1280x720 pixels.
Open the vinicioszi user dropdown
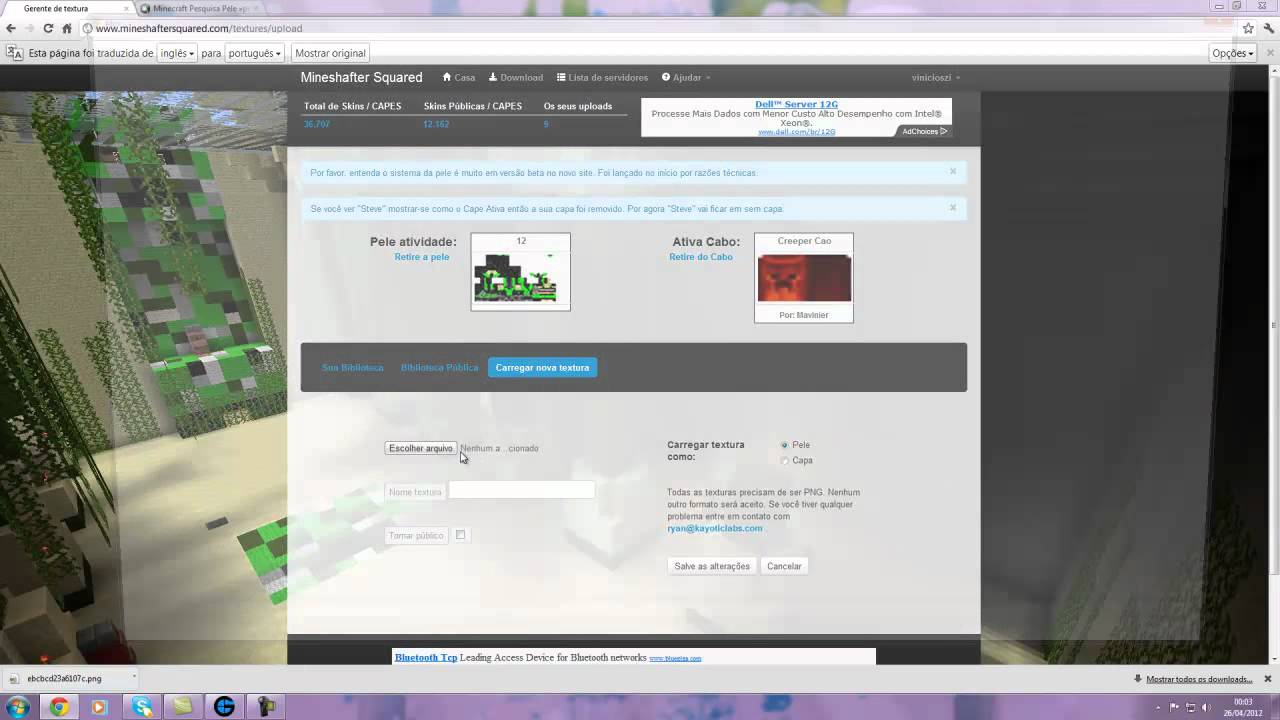(936, 77)
